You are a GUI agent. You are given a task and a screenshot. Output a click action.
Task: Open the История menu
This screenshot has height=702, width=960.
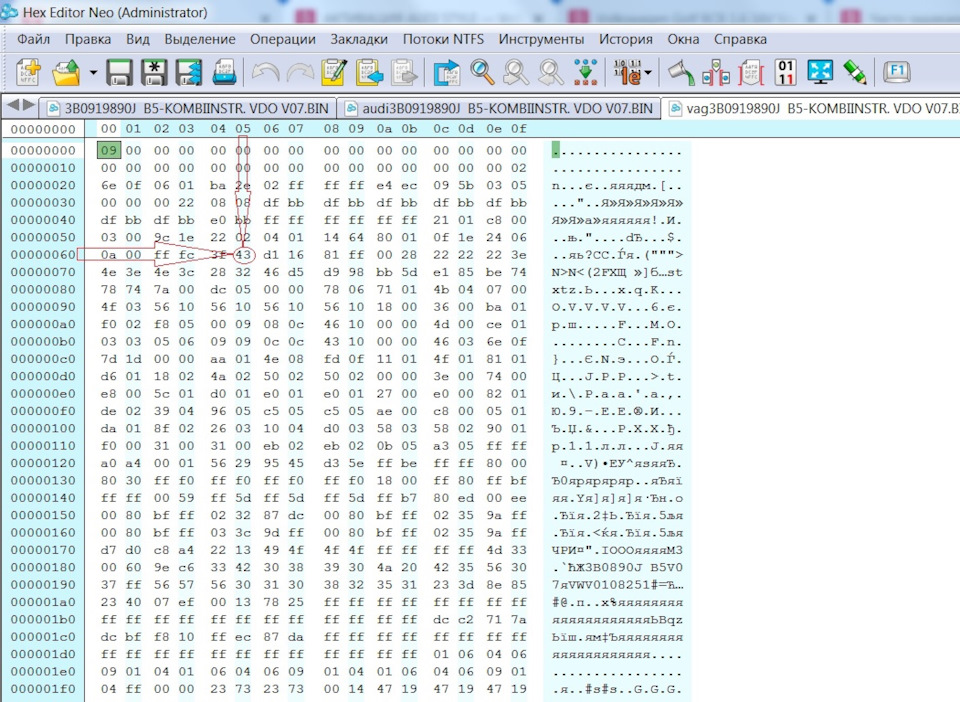(626, 39)
